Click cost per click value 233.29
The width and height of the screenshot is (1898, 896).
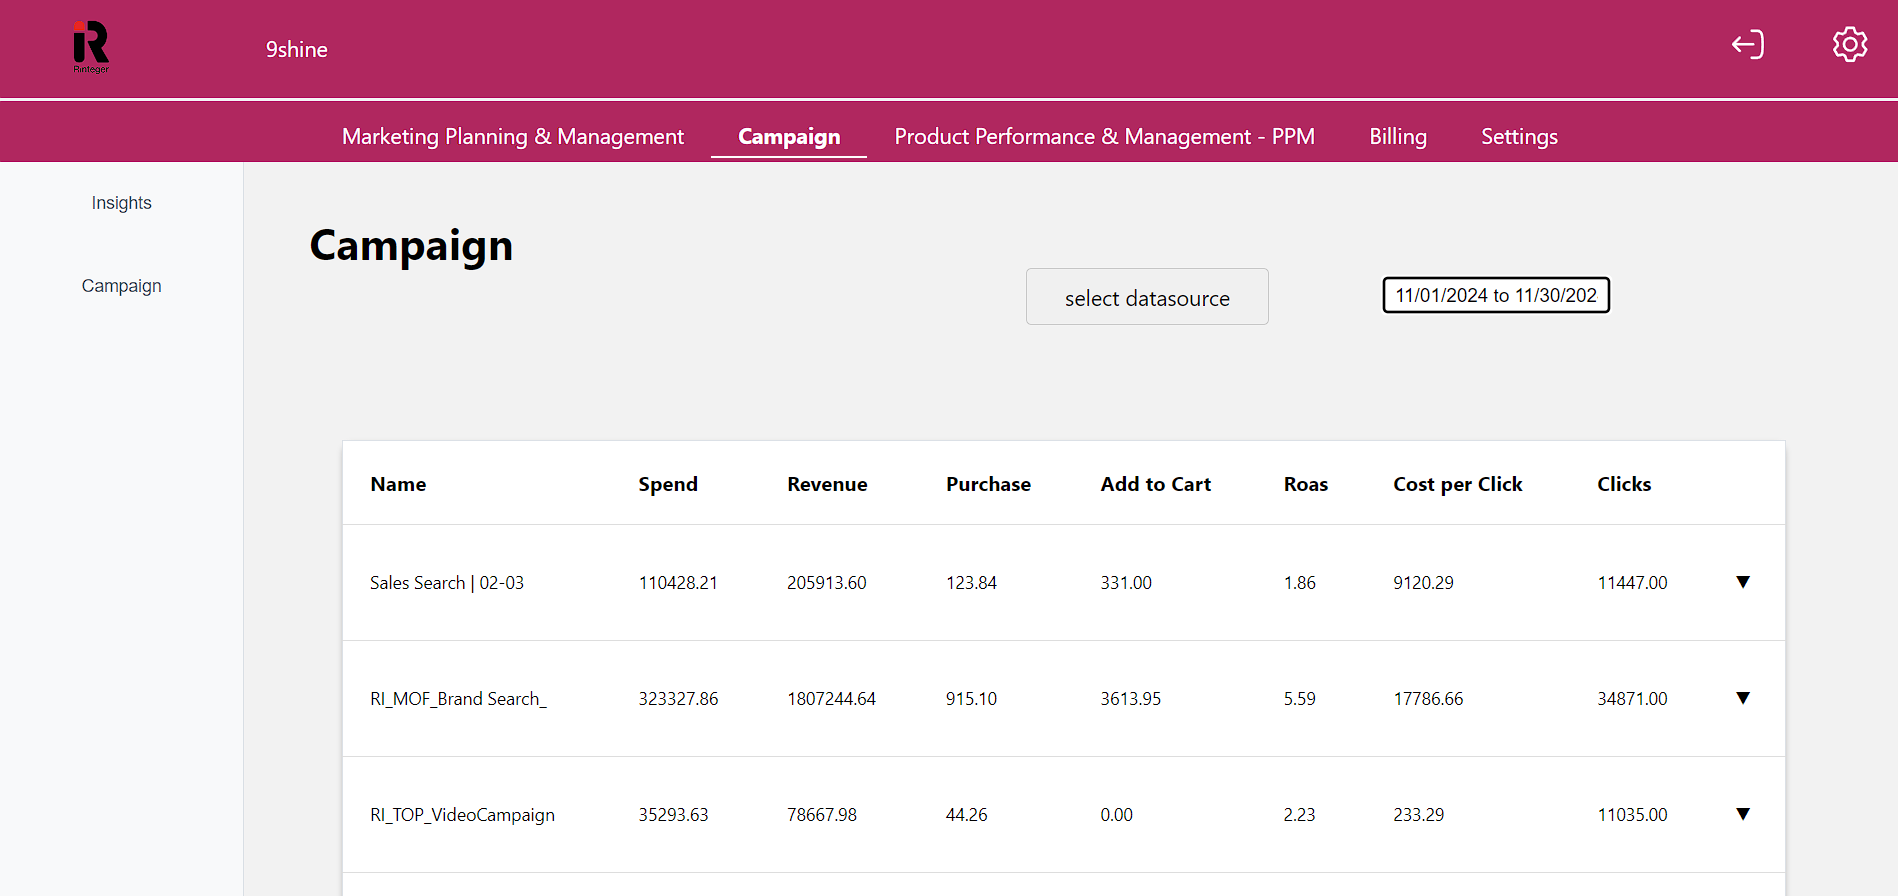coord(1418,815)
